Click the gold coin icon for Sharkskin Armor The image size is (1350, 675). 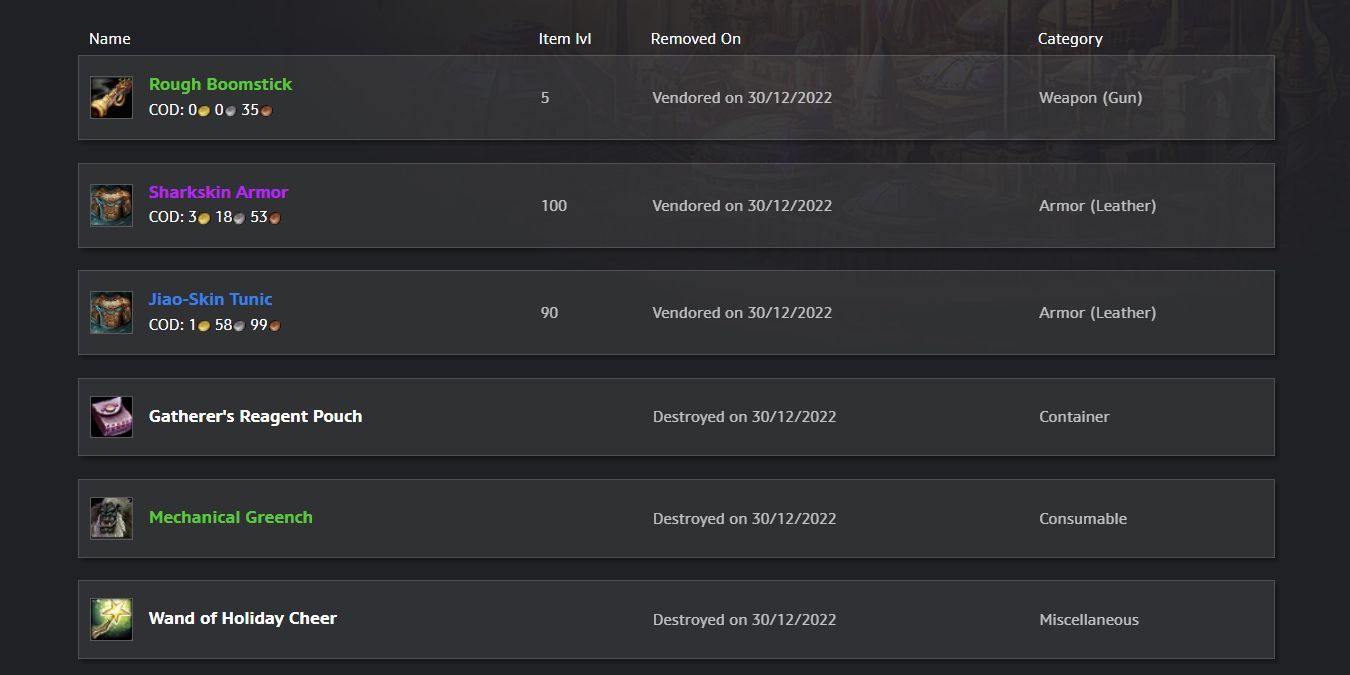(x=204, y=218)
